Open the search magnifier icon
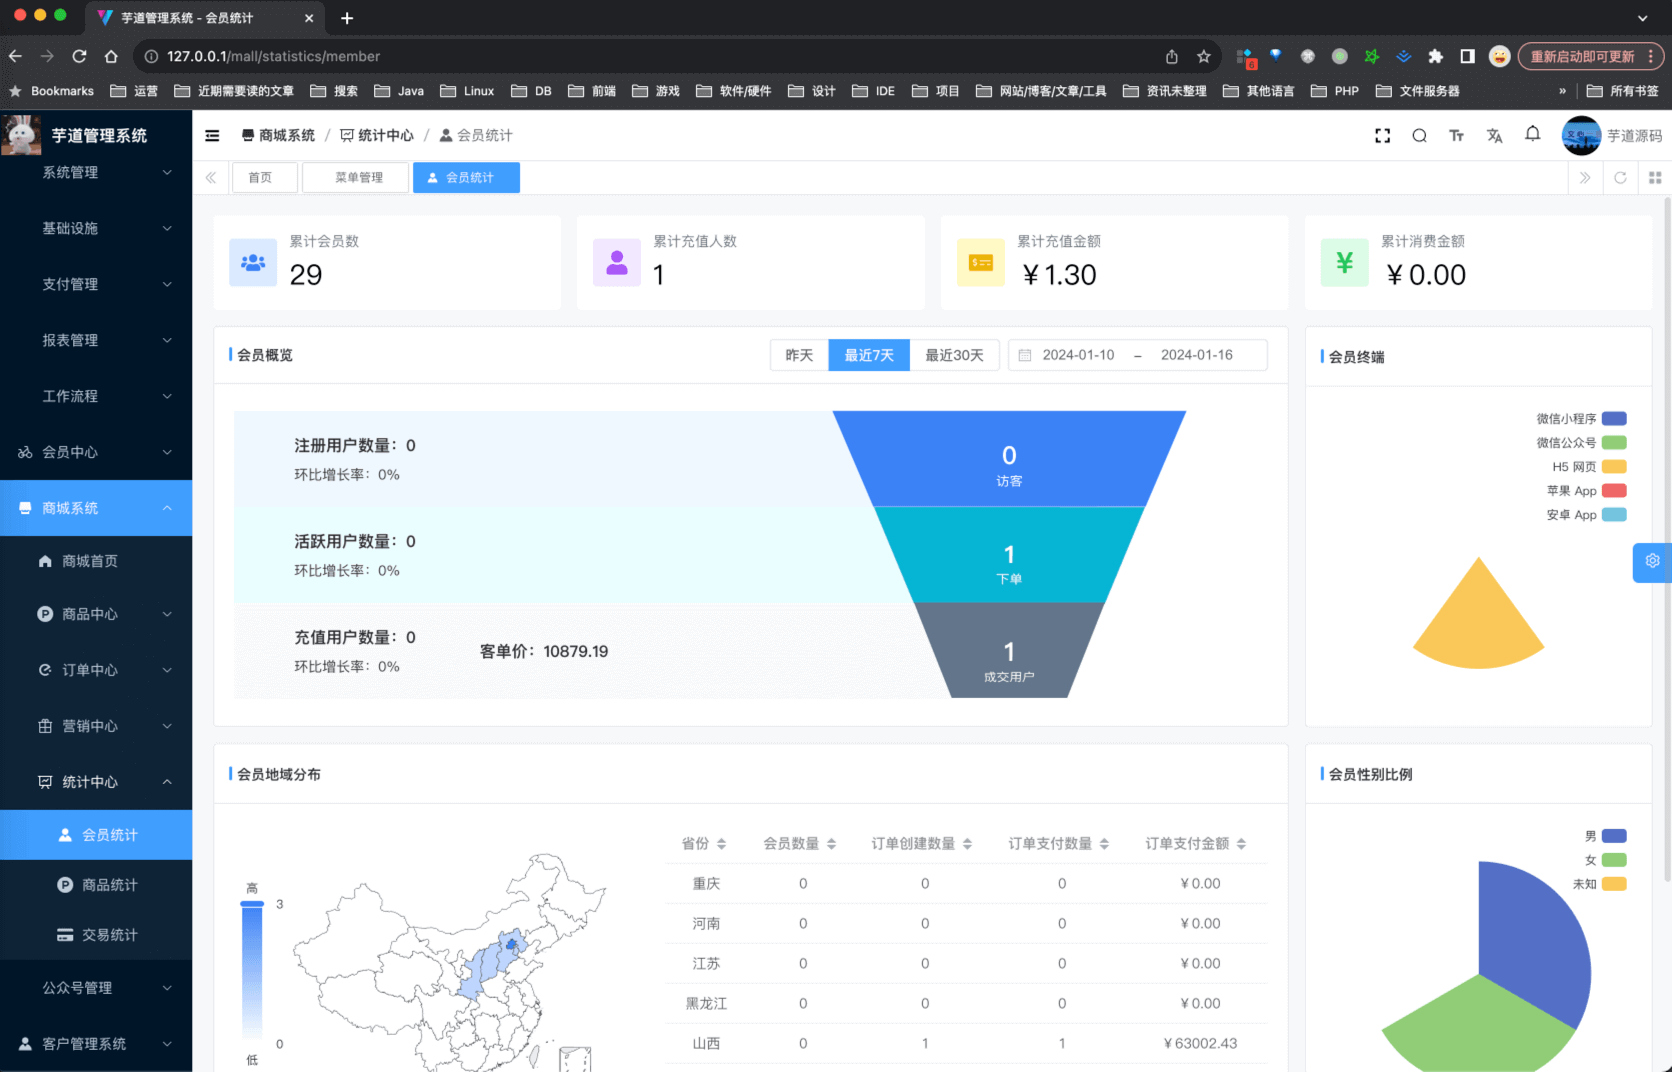The height and width of the screenshot is (1072, 1672). click(1419, 136)
